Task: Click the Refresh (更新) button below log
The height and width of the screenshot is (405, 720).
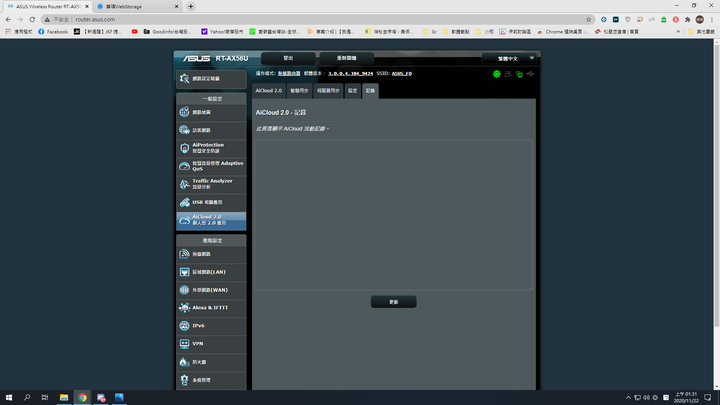Action: pos(394,302)
